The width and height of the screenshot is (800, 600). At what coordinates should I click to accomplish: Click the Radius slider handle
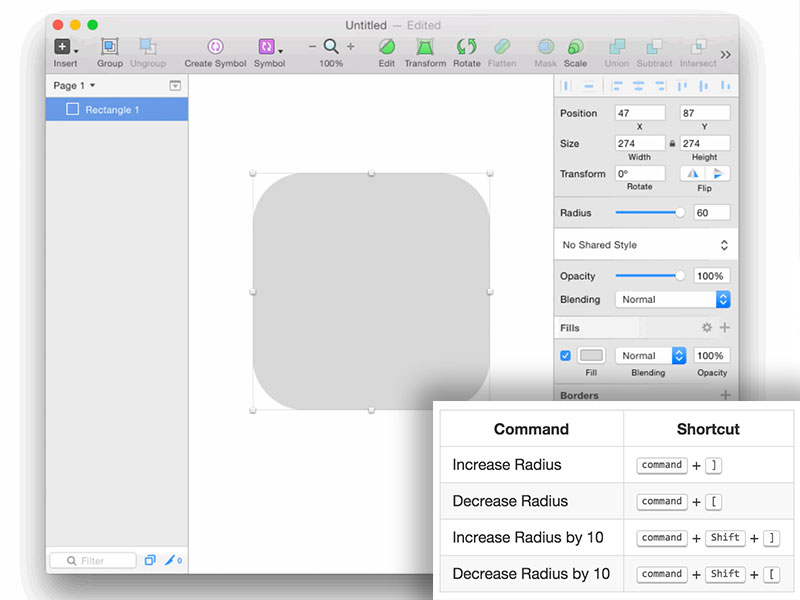click(x=680, y=212)
